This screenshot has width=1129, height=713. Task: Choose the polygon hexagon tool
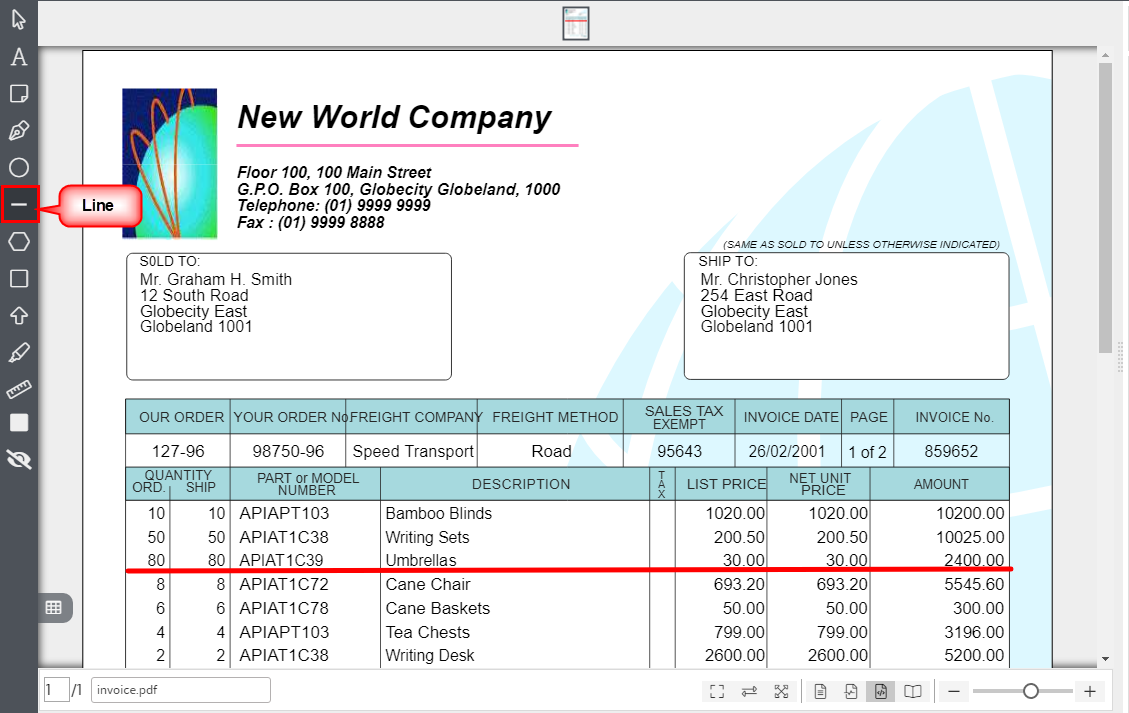[x=19, y=242]
